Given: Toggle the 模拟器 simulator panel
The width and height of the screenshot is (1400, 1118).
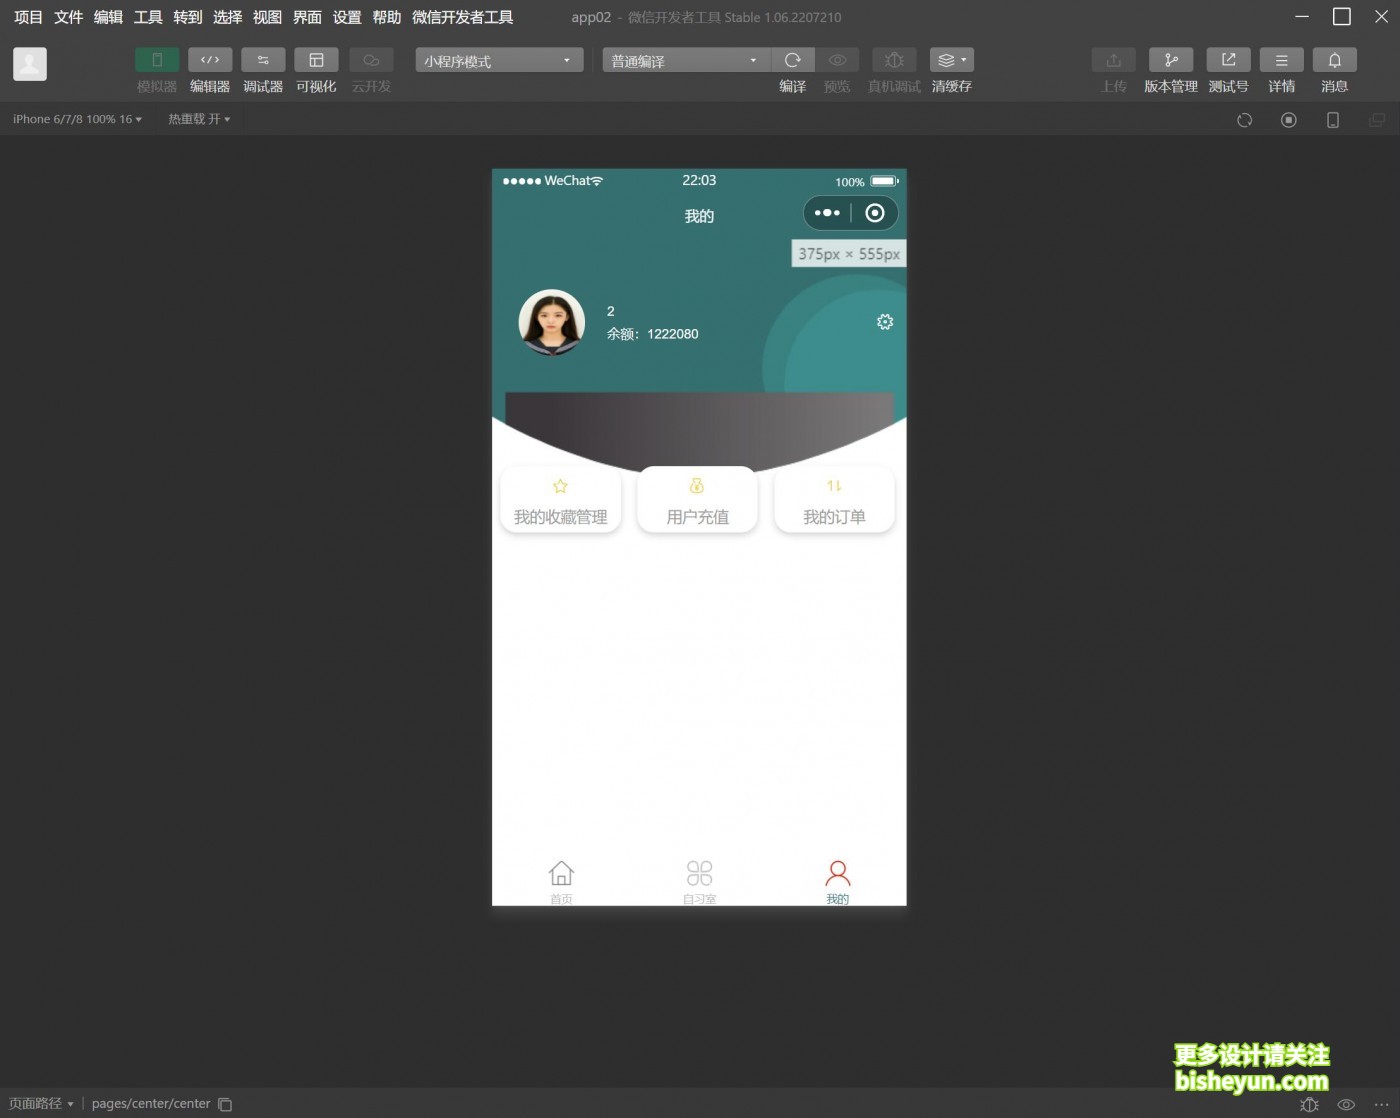Looking at the screenshot, I should click(157, 61).
